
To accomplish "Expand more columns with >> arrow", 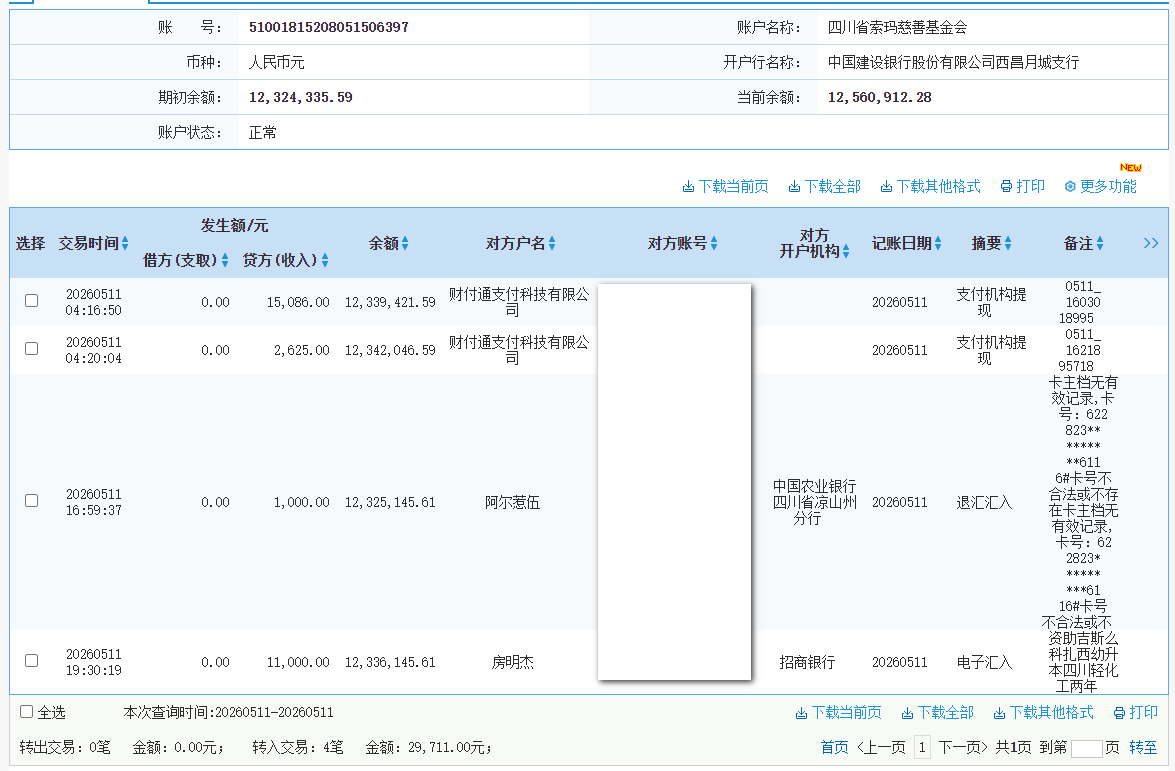I will click(1151, 244).
